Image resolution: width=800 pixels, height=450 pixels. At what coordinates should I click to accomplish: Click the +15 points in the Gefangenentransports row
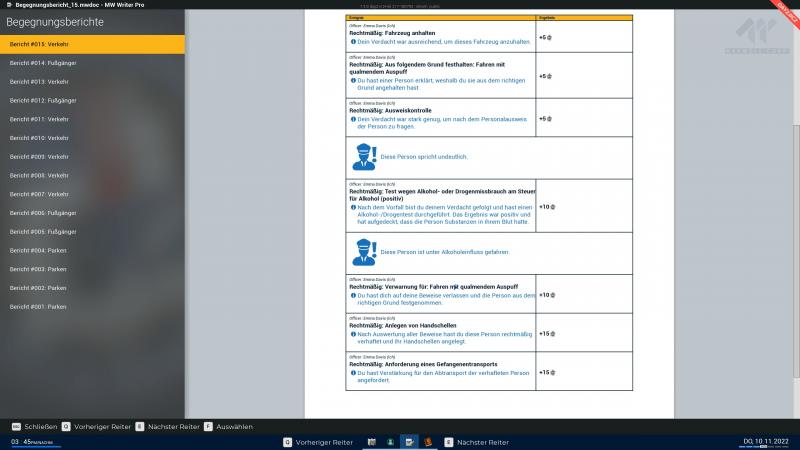[x=547, y=372]
